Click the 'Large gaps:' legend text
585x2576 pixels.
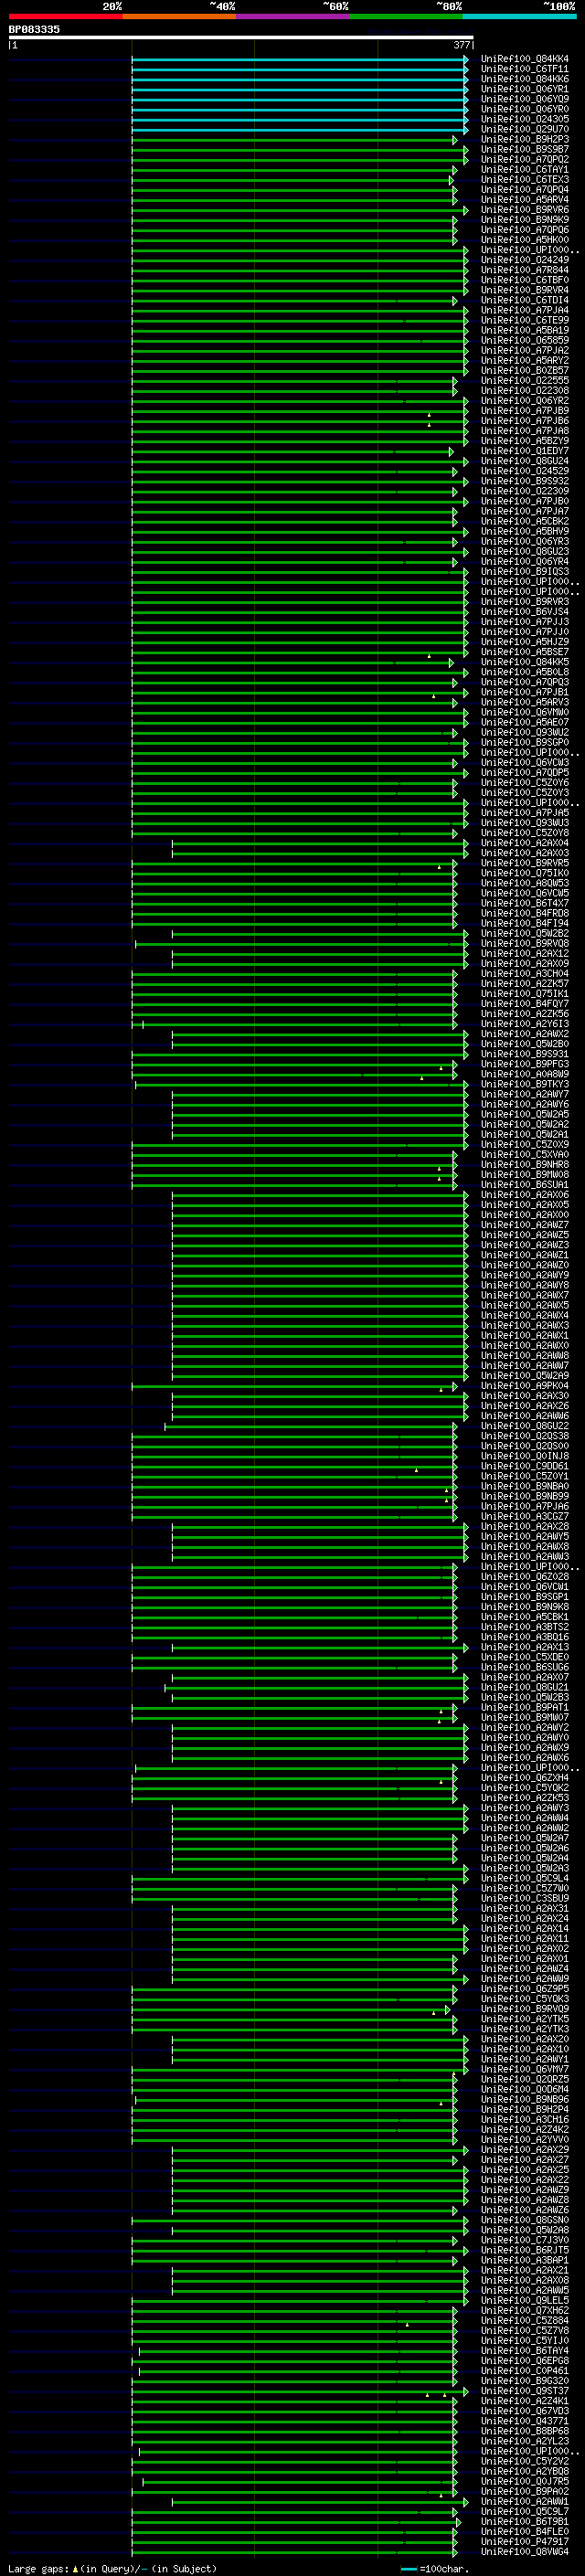(x=39, y=2568)
